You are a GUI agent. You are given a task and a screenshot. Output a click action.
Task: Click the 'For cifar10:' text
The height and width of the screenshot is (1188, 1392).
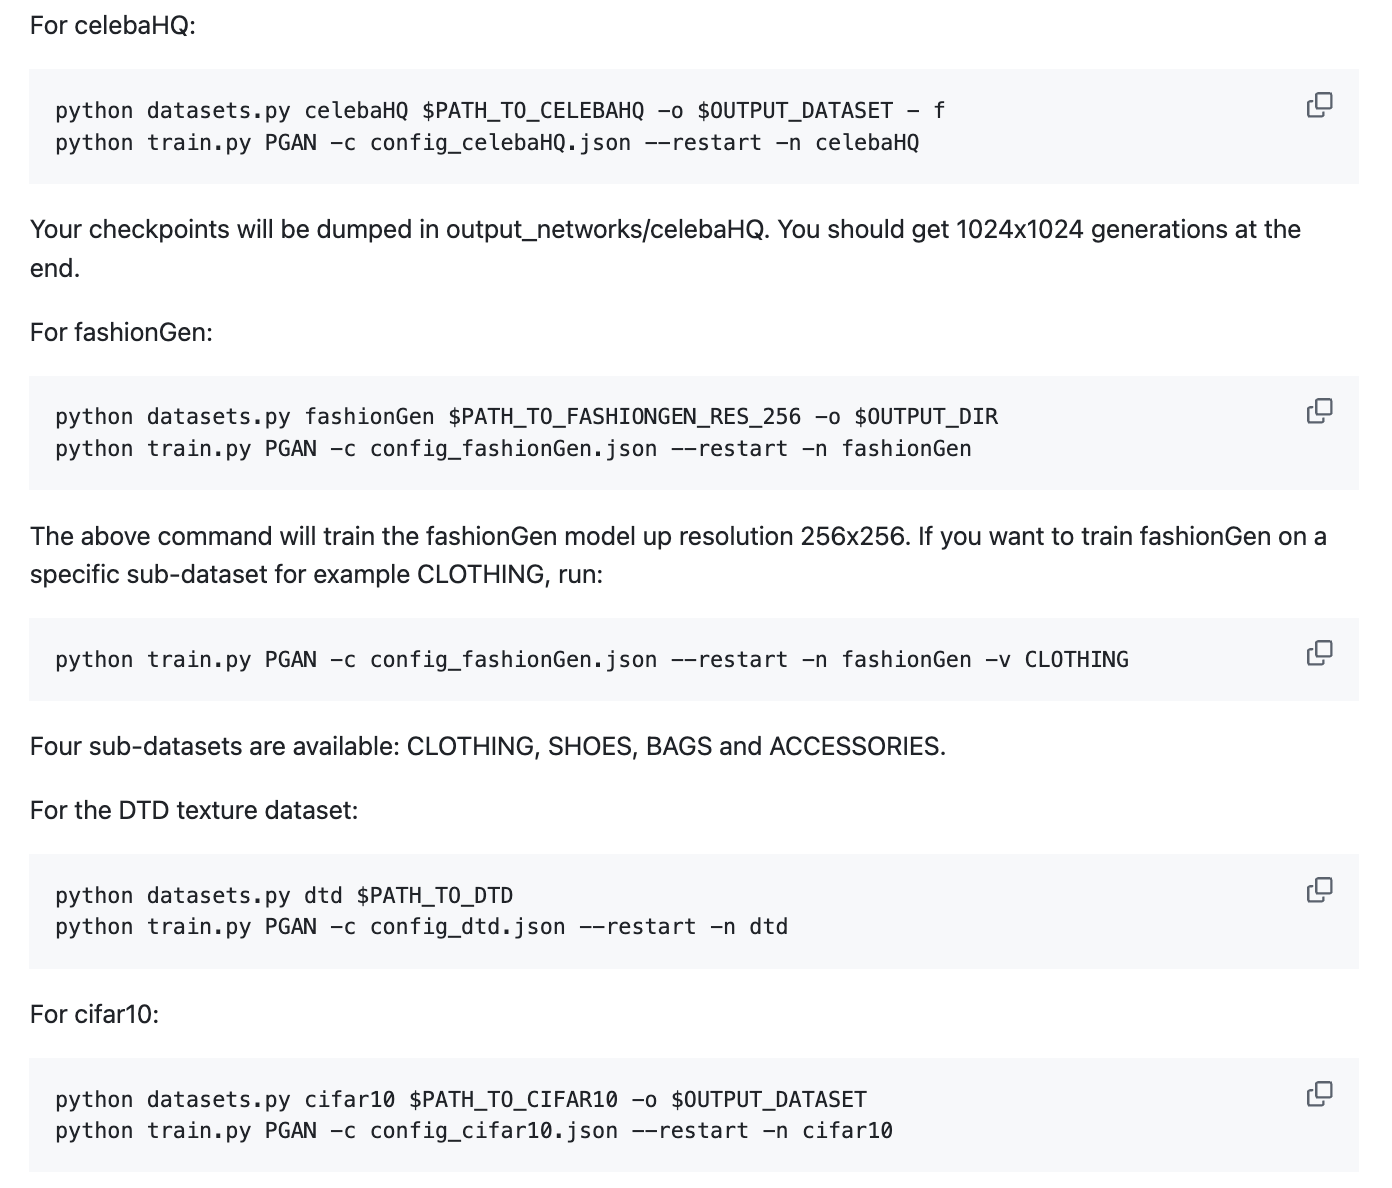tap(95, 1014)
